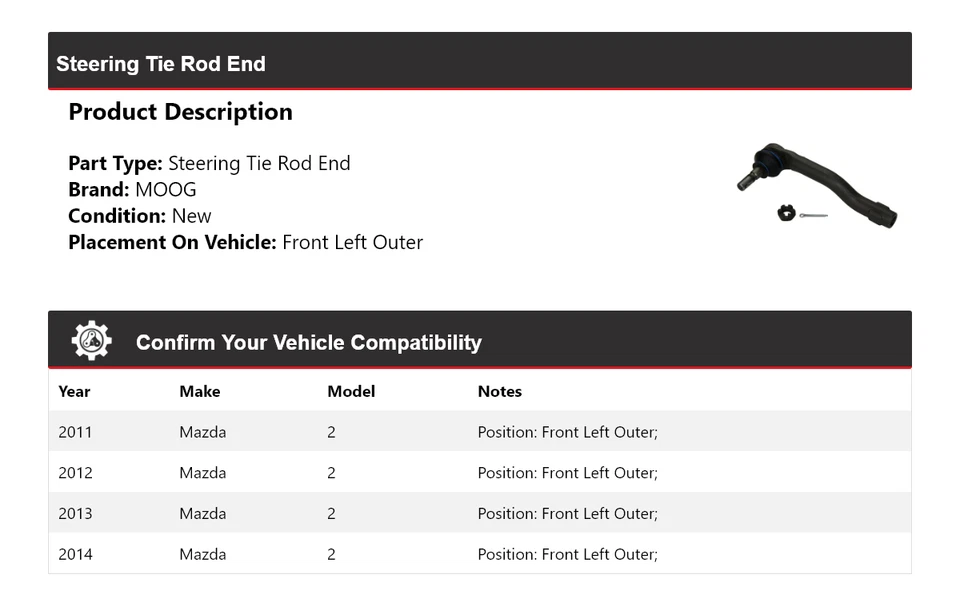Click the castle nut in product photo
This screenshot has height=606, width=960.
[x=787, y=213]
